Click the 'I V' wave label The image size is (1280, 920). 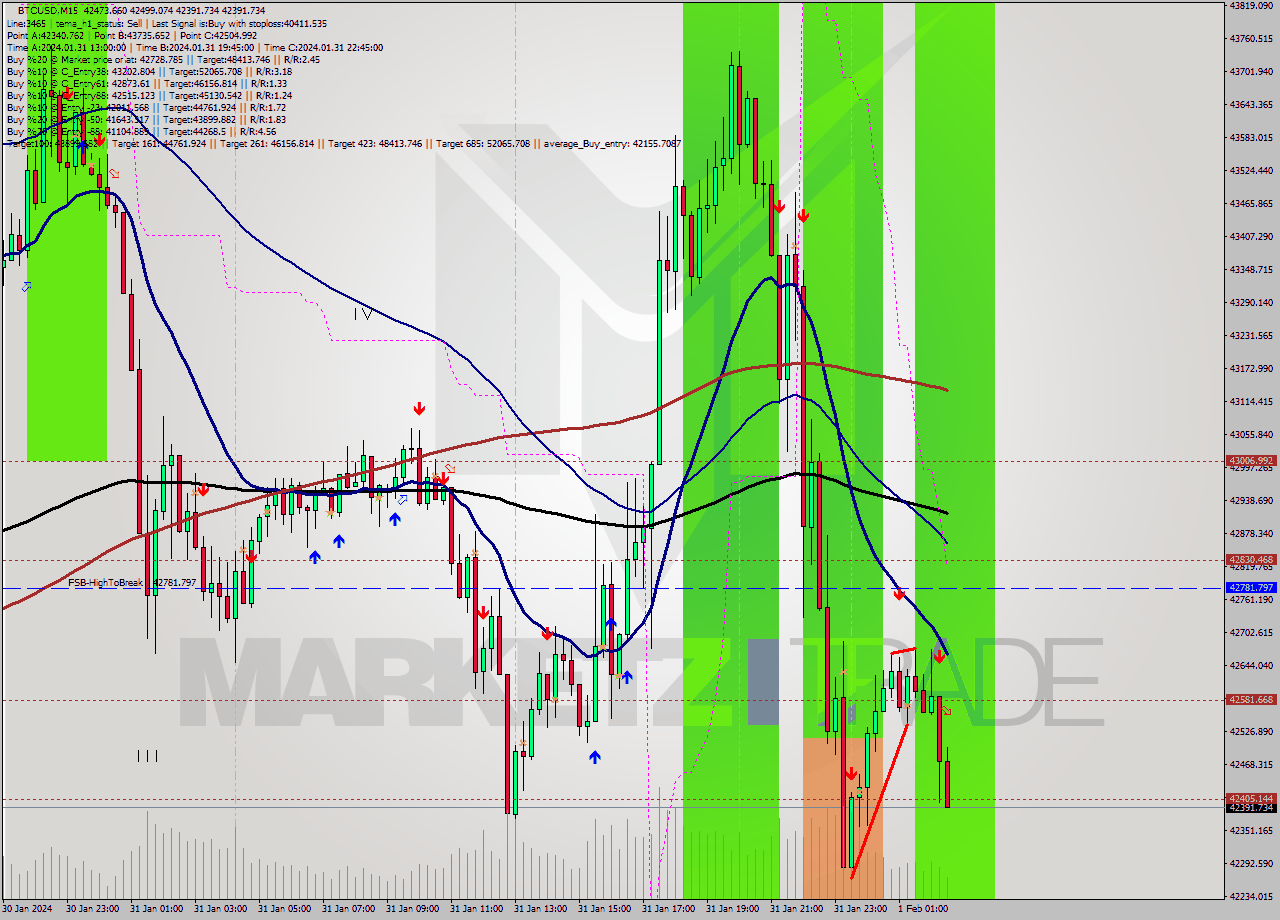point(364,314)
